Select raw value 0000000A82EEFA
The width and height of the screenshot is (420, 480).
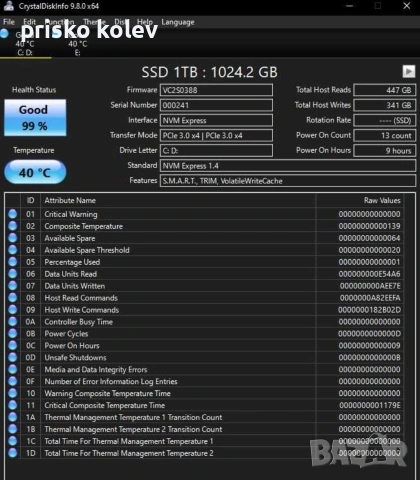pos(370,298)
